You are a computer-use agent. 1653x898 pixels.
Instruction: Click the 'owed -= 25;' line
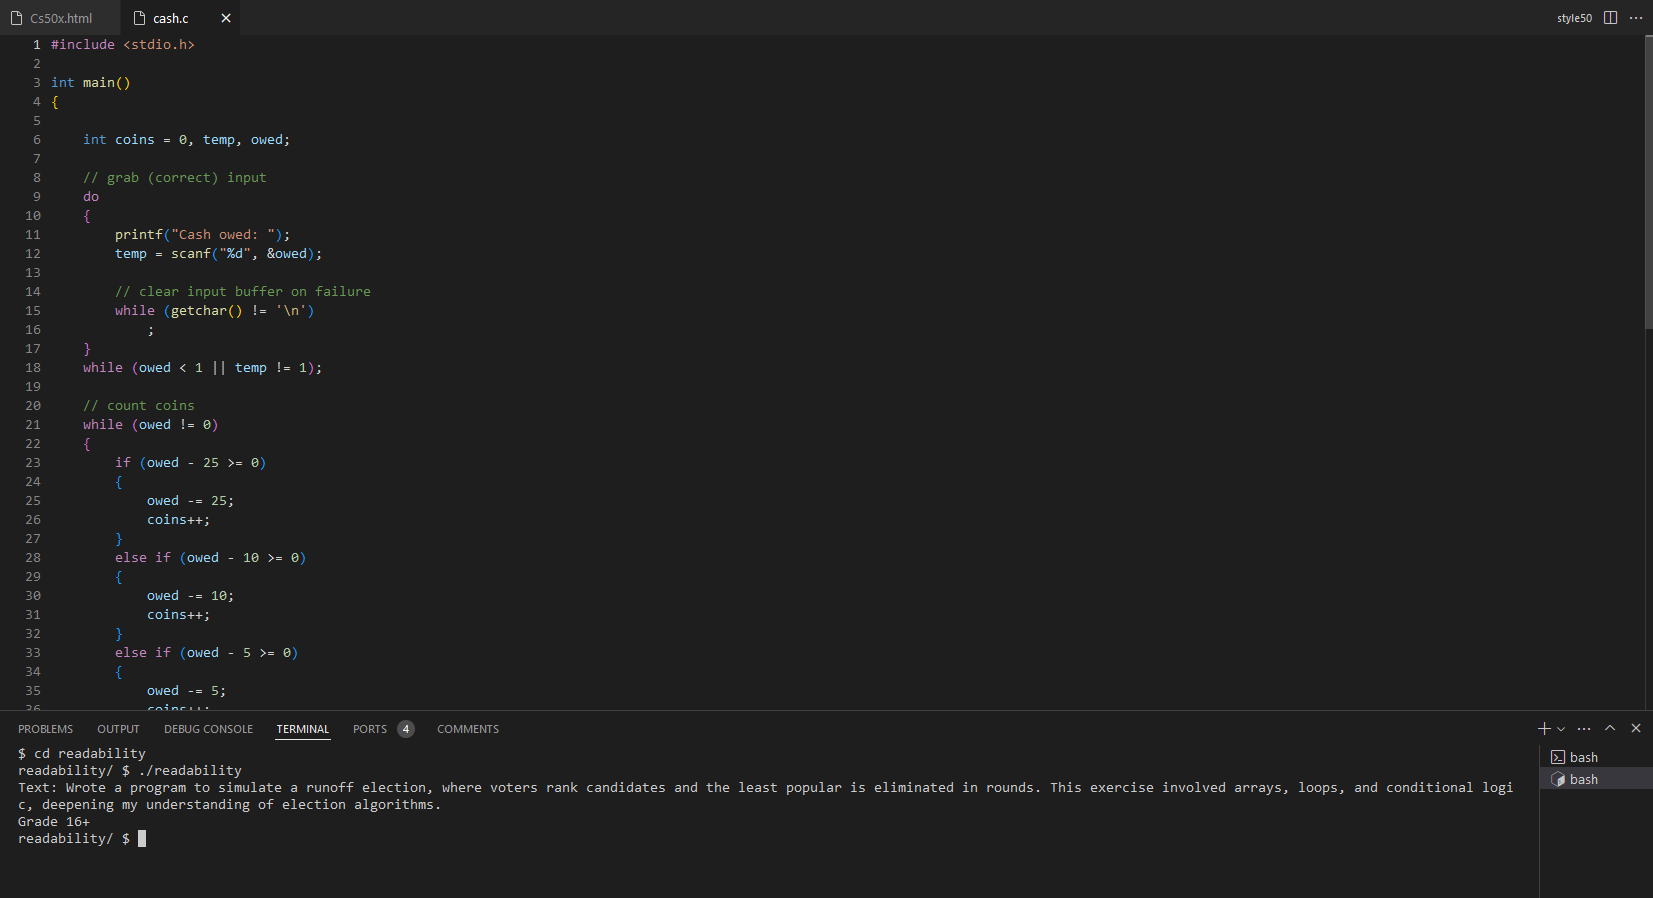[x=190, y=501]
